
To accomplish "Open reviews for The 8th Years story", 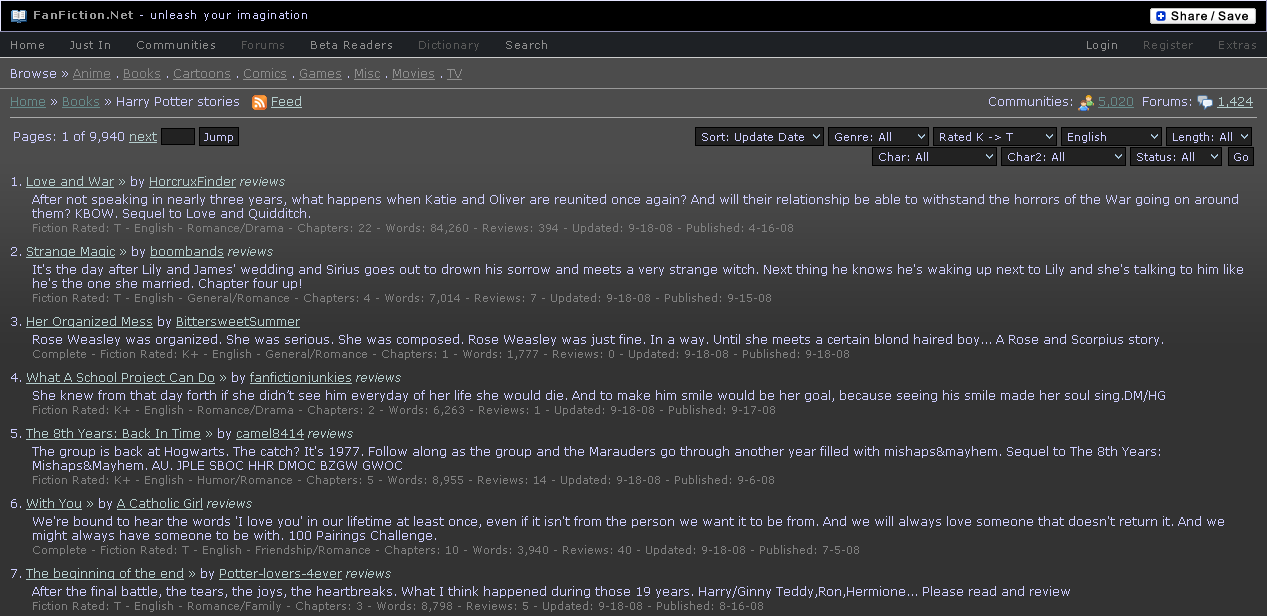I will click(x=331, y=434).
